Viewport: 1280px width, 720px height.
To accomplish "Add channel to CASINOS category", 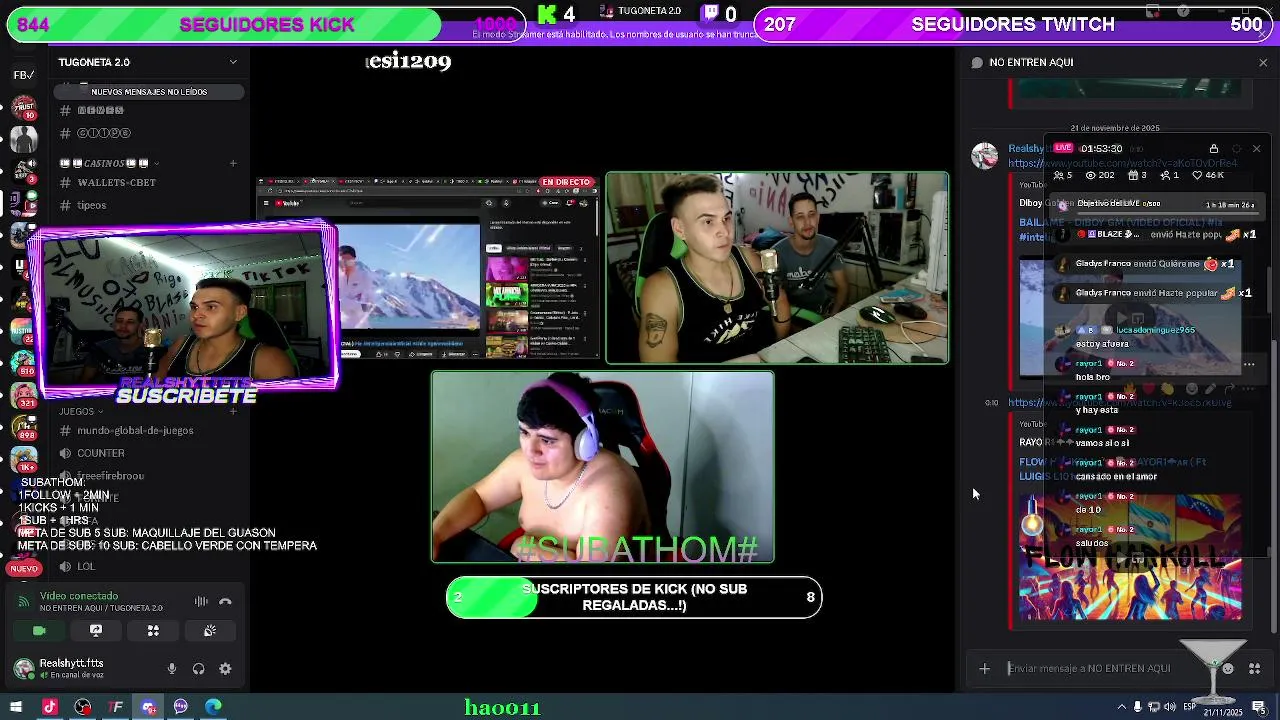I will coord(233,163).
